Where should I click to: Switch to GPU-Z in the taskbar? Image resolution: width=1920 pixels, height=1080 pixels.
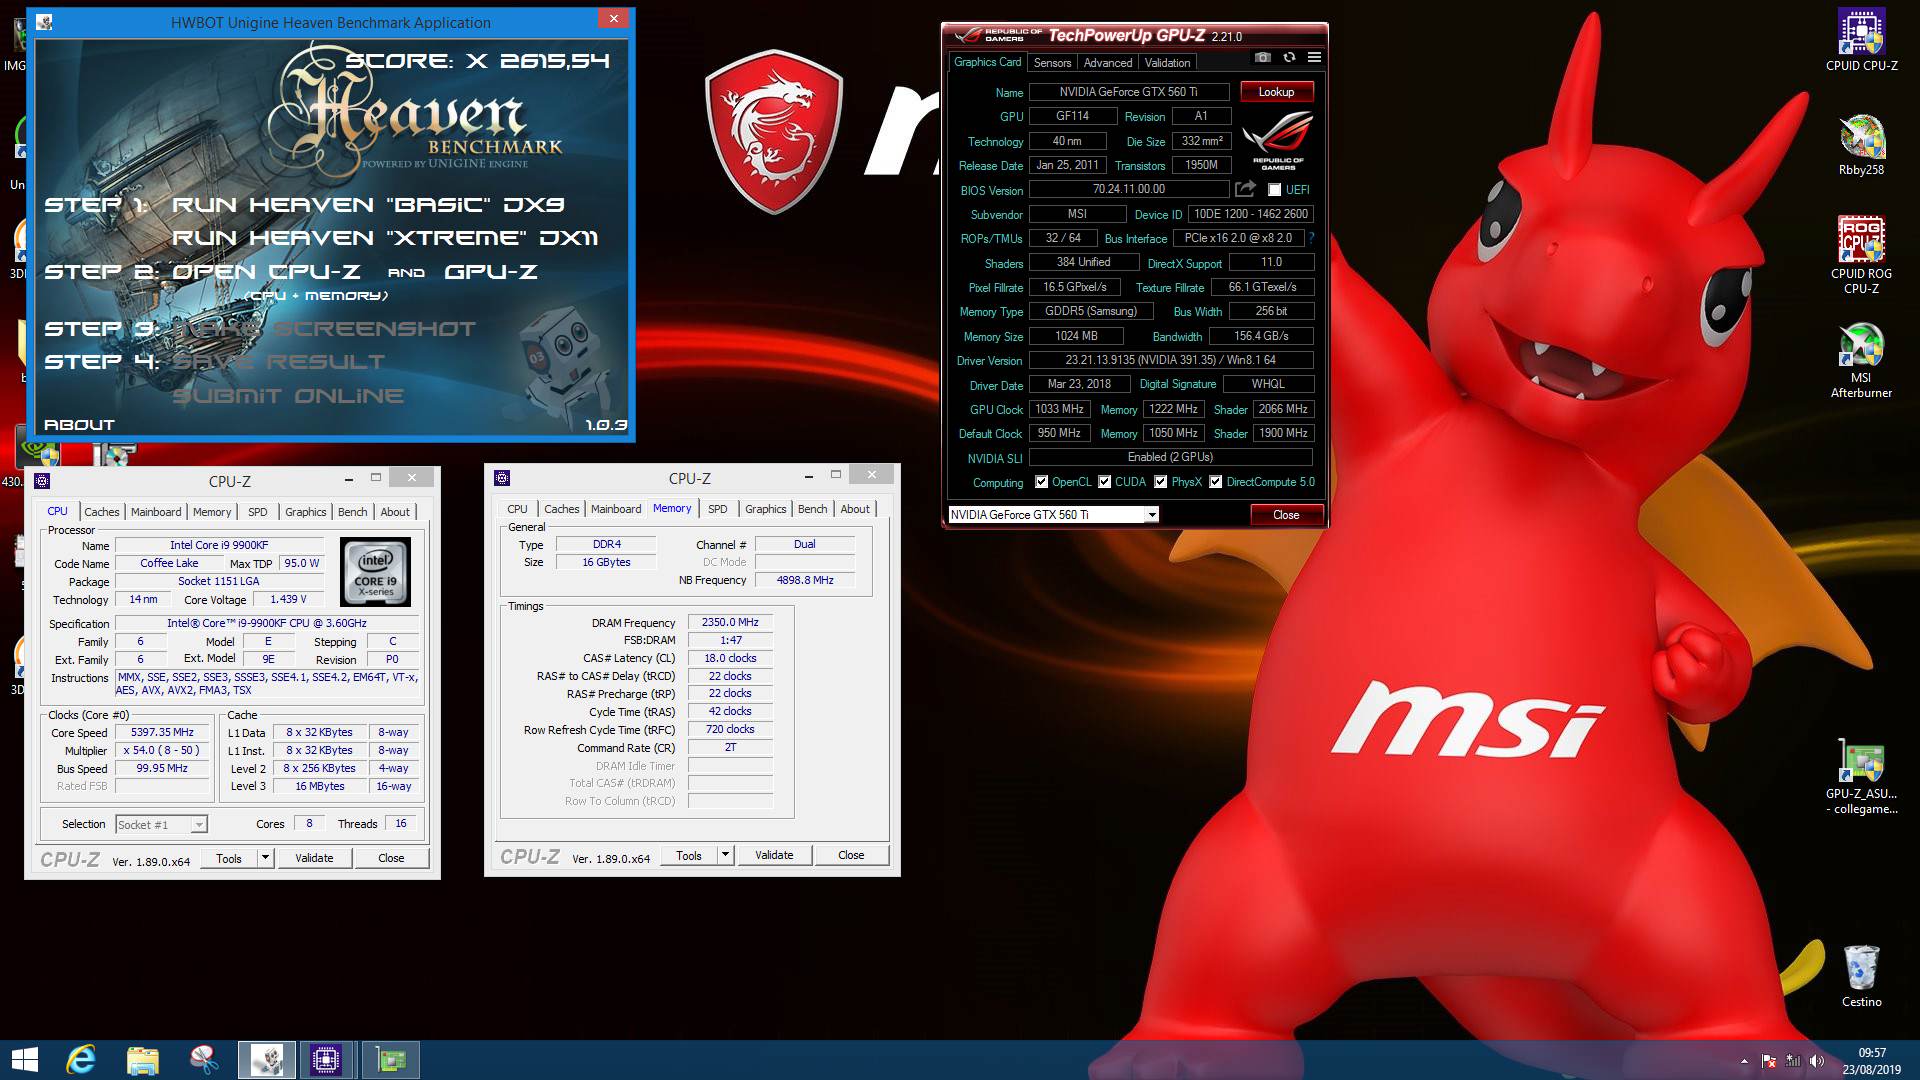coord(390,1060)
